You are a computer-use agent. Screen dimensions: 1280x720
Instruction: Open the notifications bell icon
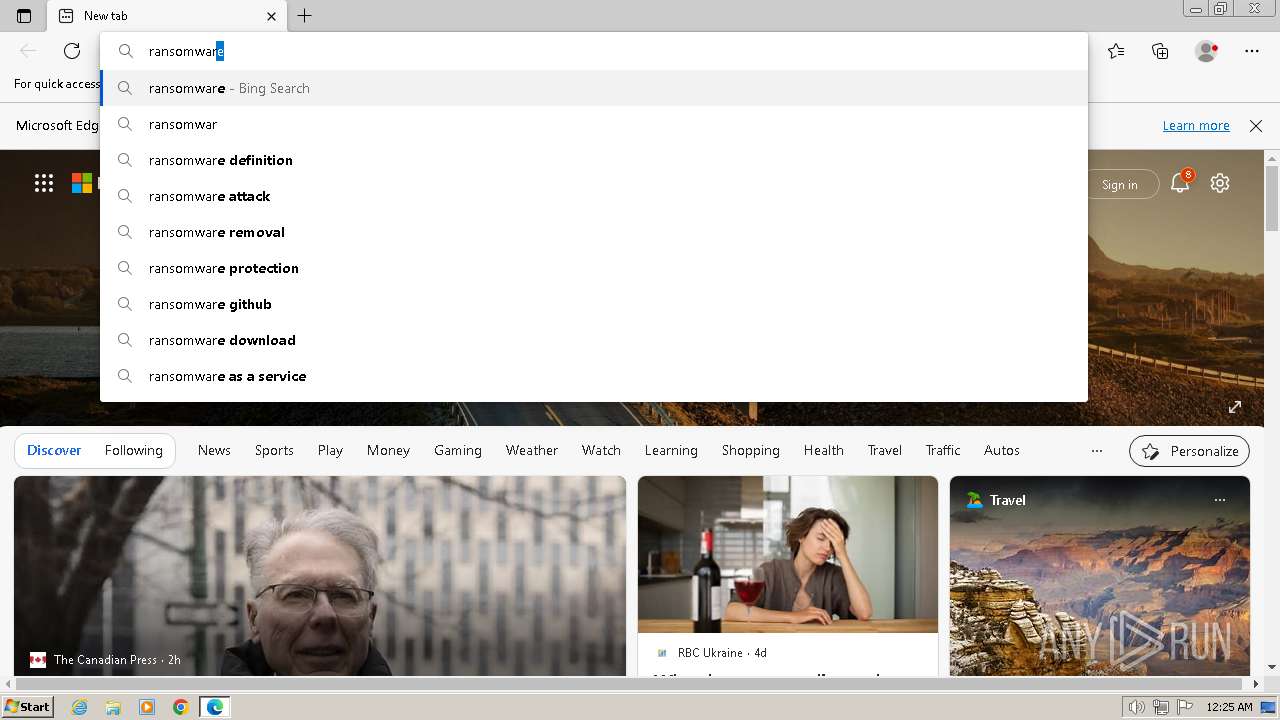tap(1181, 182)
